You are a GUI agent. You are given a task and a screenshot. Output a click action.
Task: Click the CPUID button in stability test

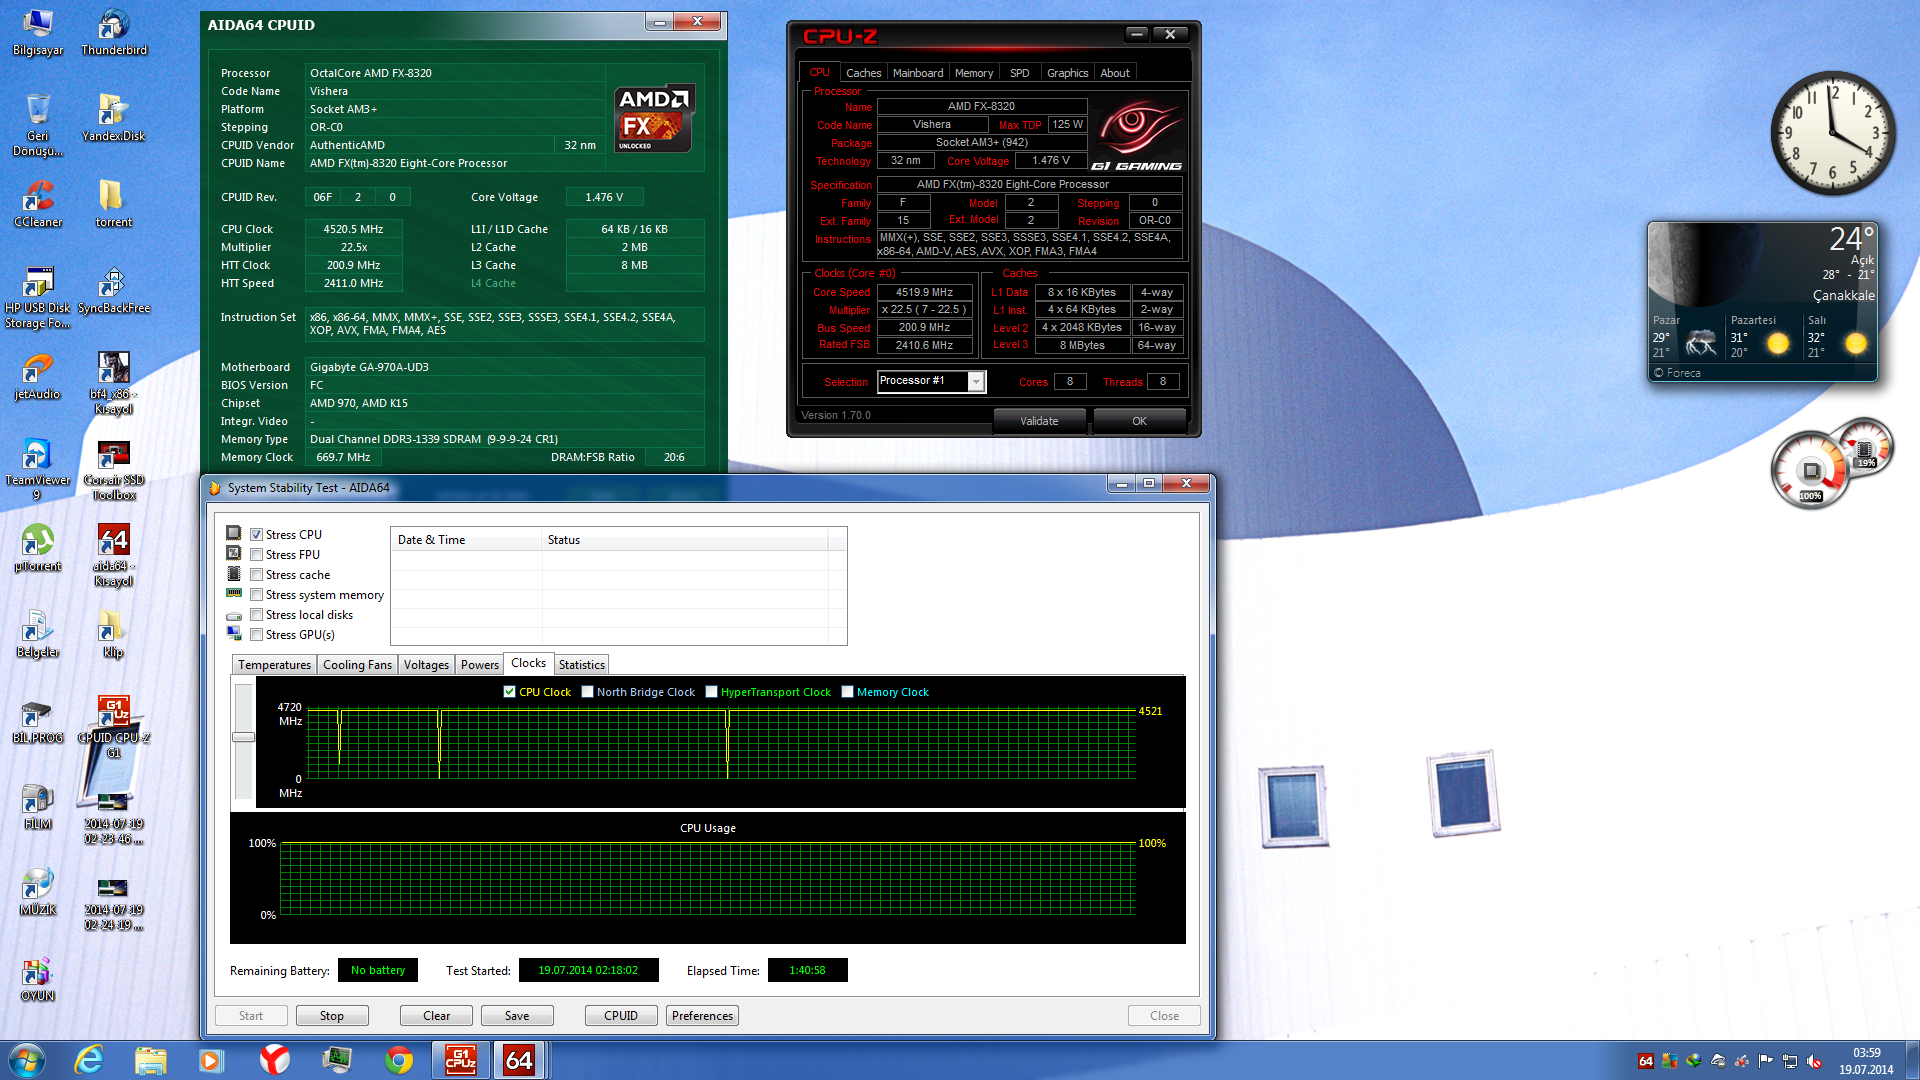click(x=621, y=1016)
